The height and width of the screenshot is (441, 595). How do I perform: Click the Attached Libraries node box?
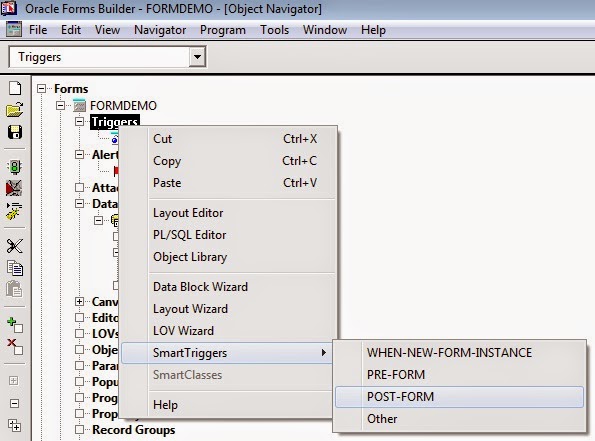pyautogui.click(x=79, y=187)
